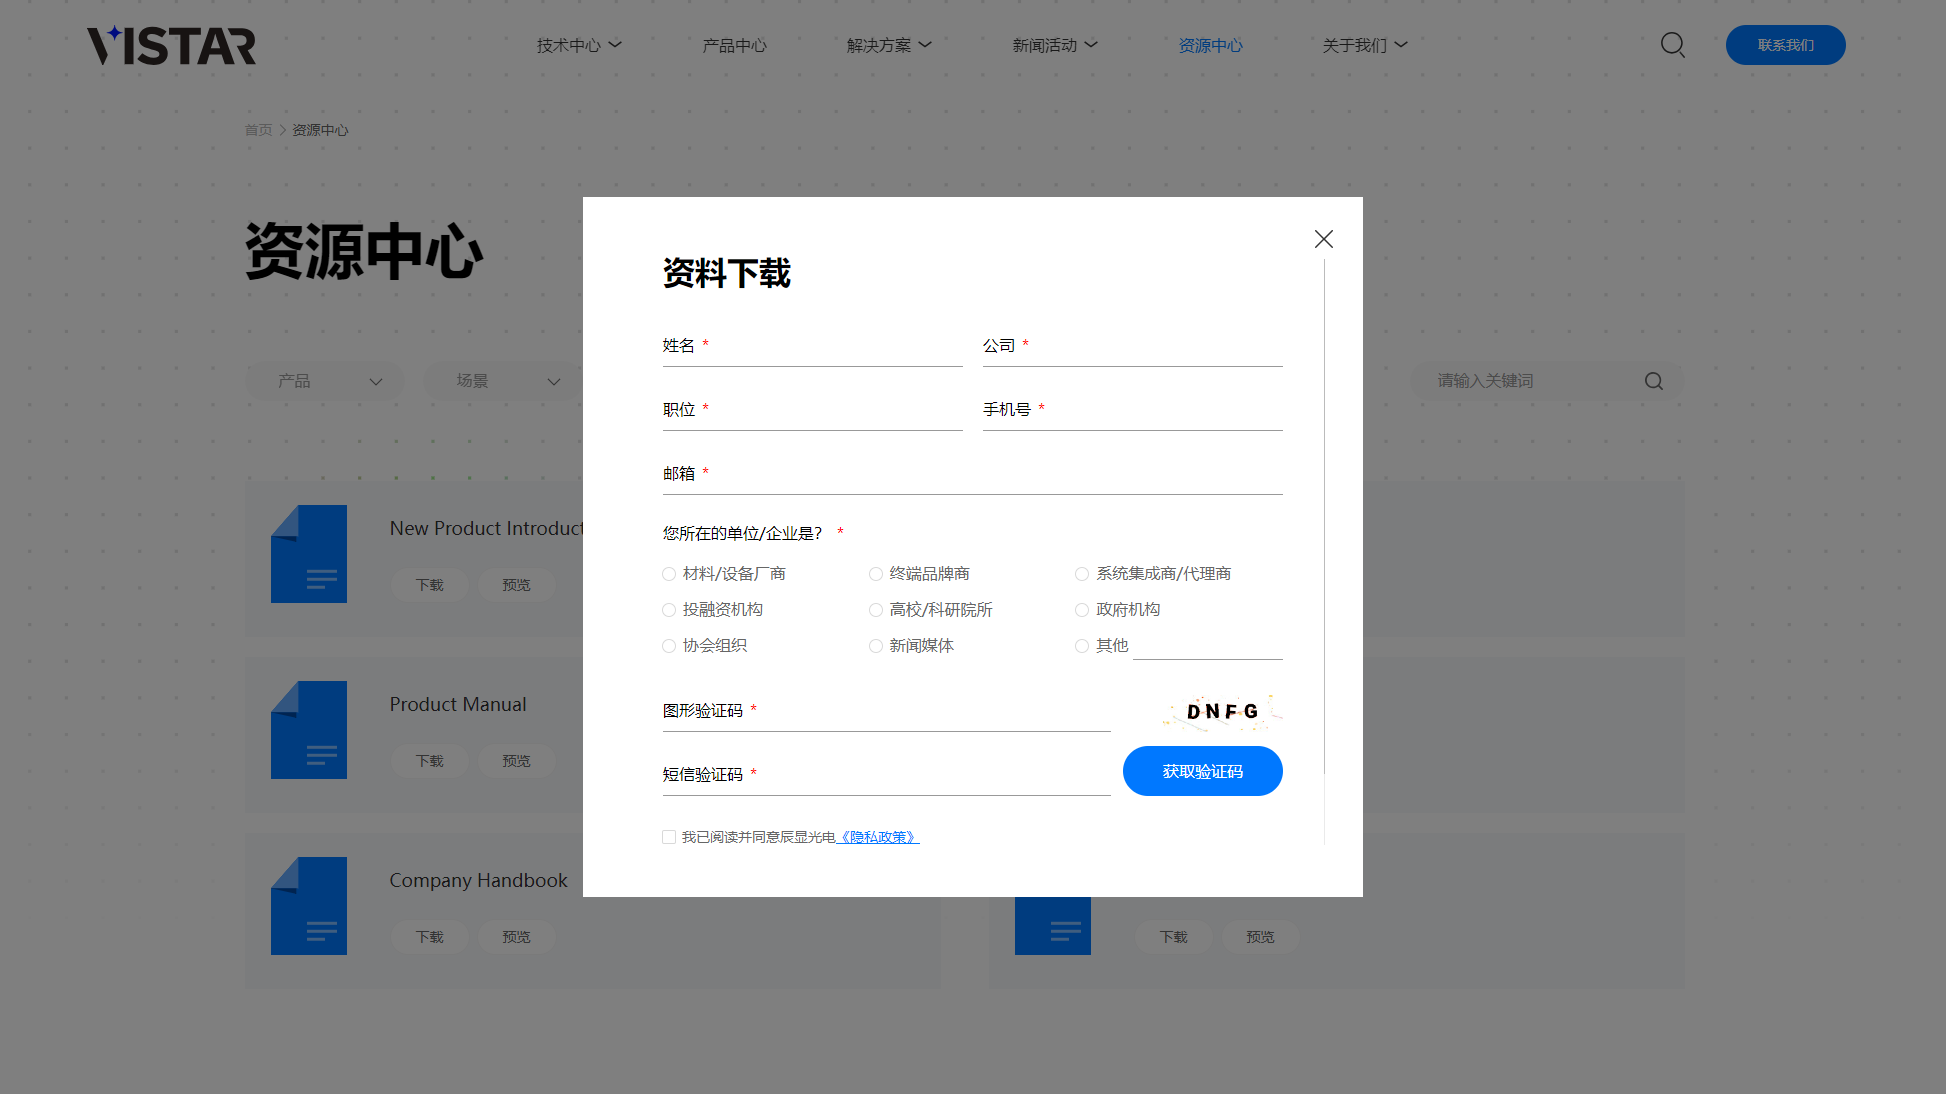Click the 获取验证码 button

(x=1202, y=771)
